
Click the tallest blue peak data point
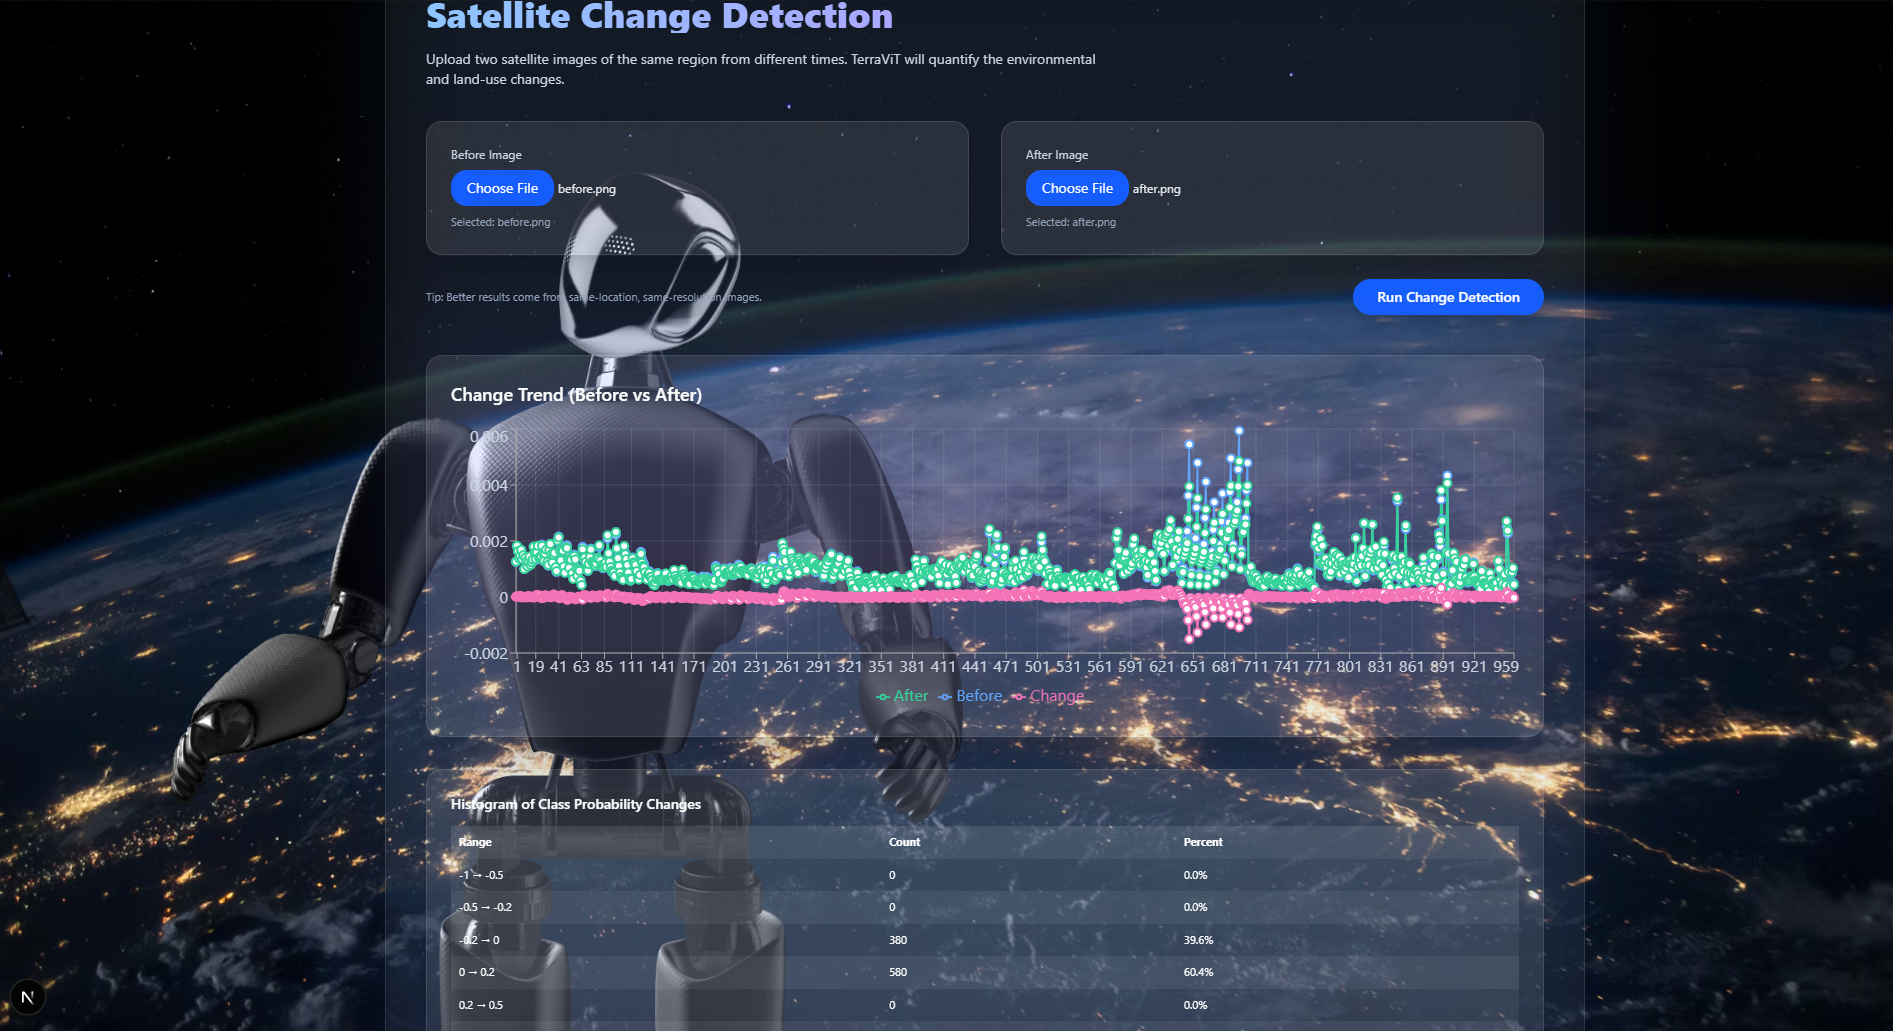(1239, 431)
